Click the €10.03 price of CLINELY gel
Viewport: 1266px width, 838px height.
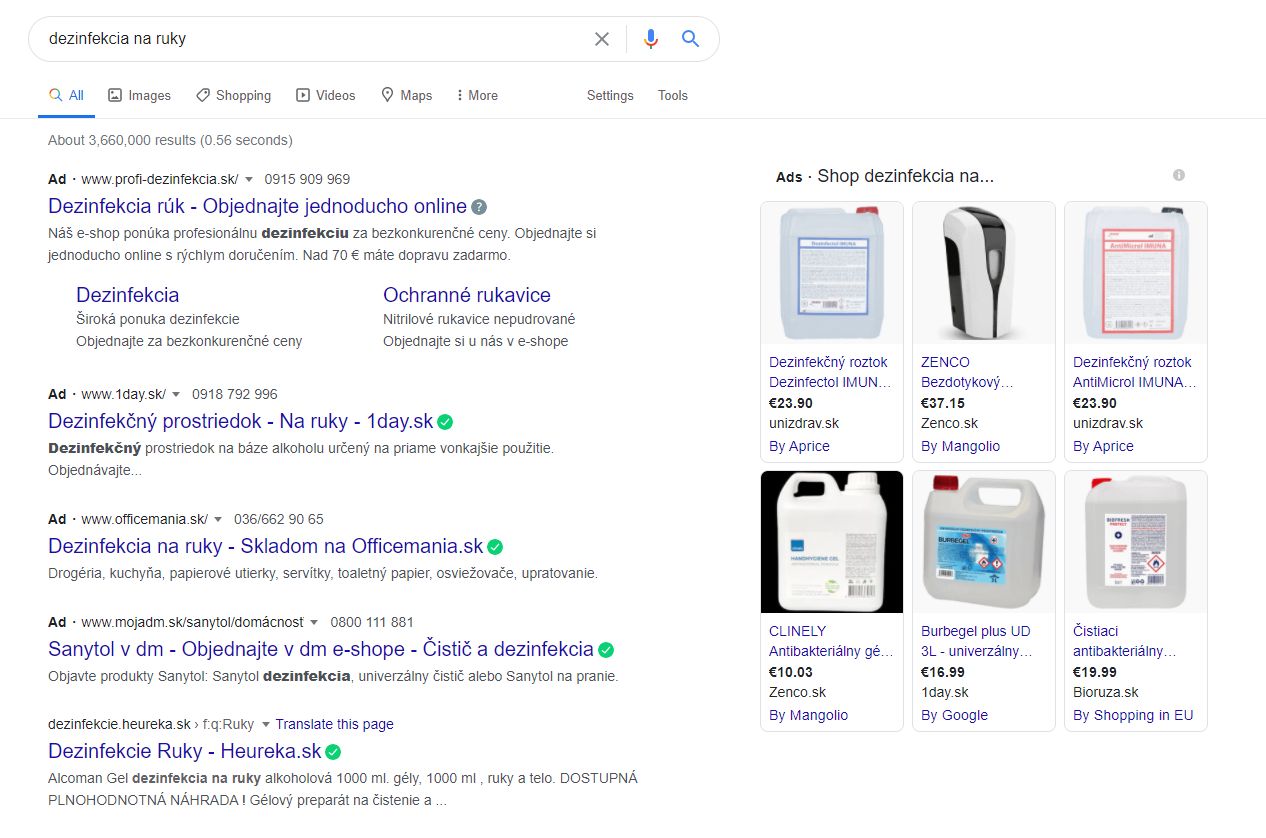point(791,672)
